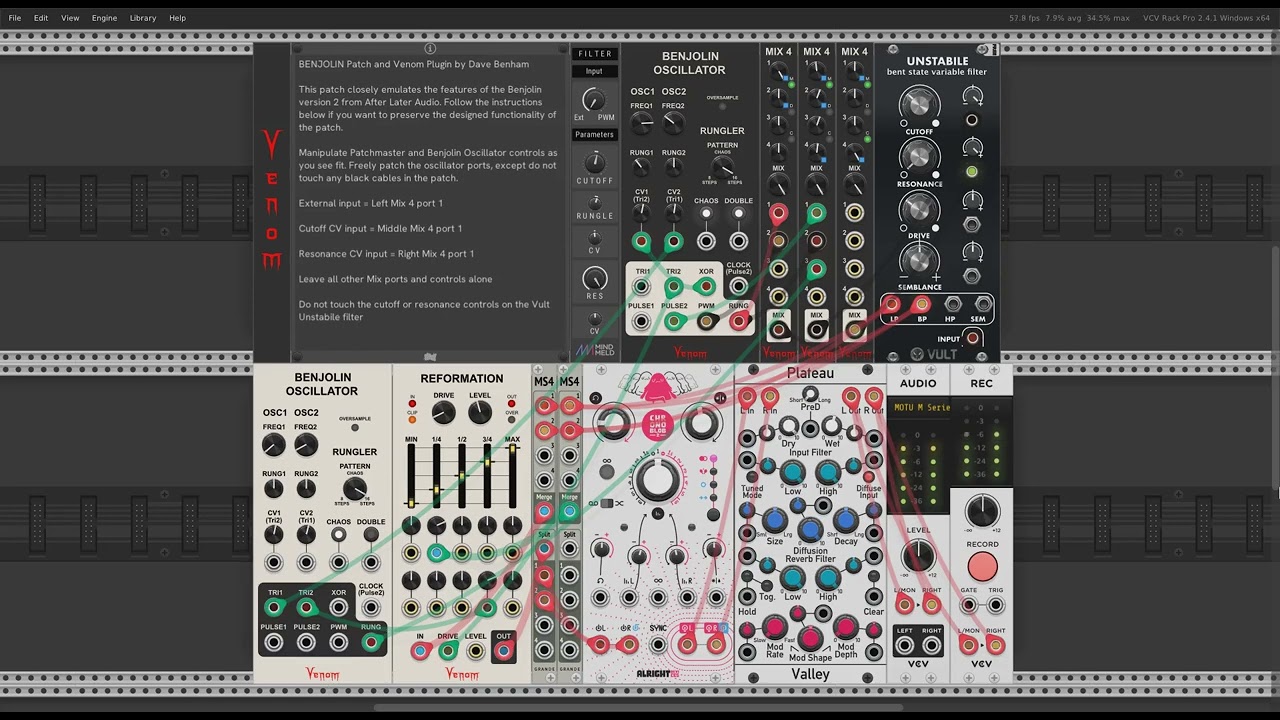Screen dimensions: 1280x720
Task: Click AUDIO module LEVEL knob
Action: click(918, 555)
